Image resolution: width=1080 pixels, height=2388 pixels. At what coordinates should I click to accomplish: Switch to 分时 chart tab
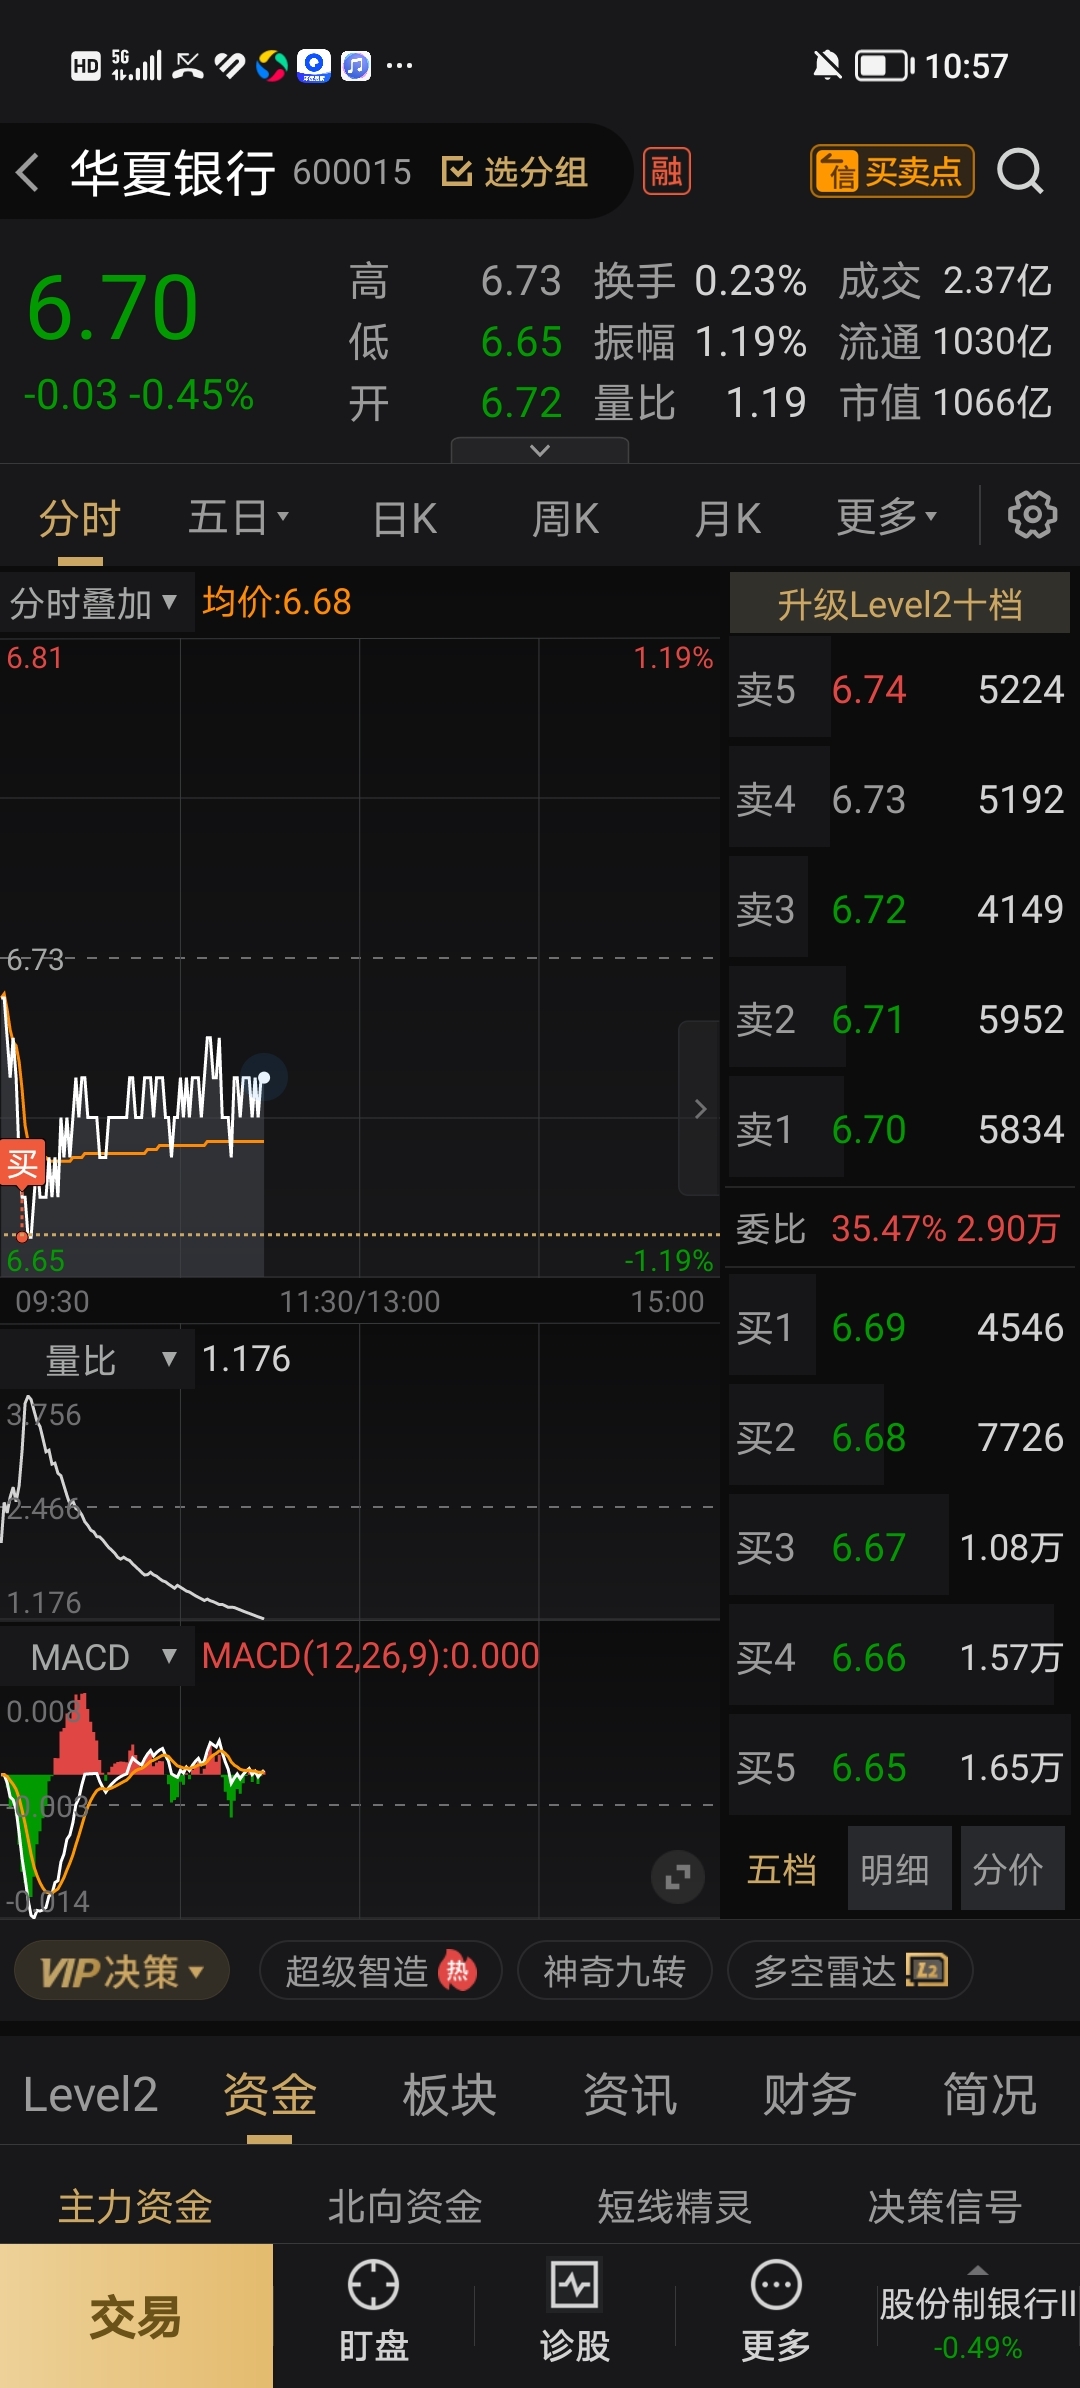[x=80, y=518]
